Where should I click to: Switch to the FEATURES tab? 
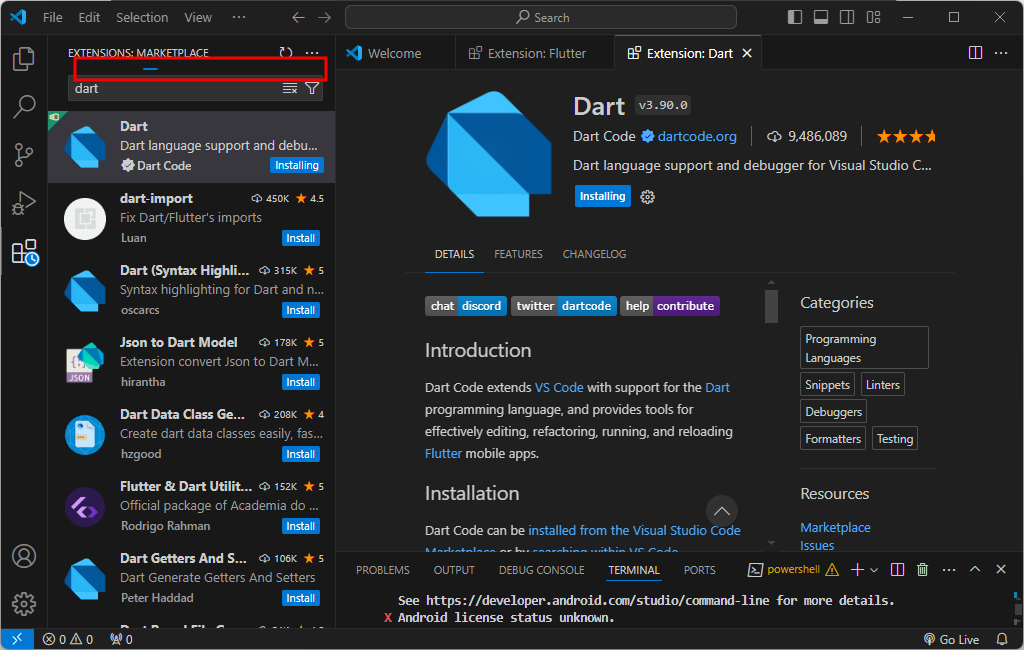pos(518,254)
